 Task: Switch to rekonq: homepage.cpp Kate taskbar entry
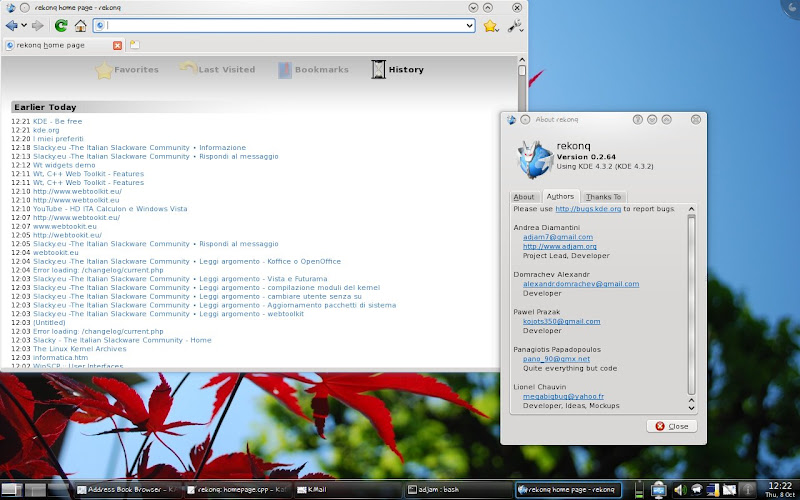[238, 490]
